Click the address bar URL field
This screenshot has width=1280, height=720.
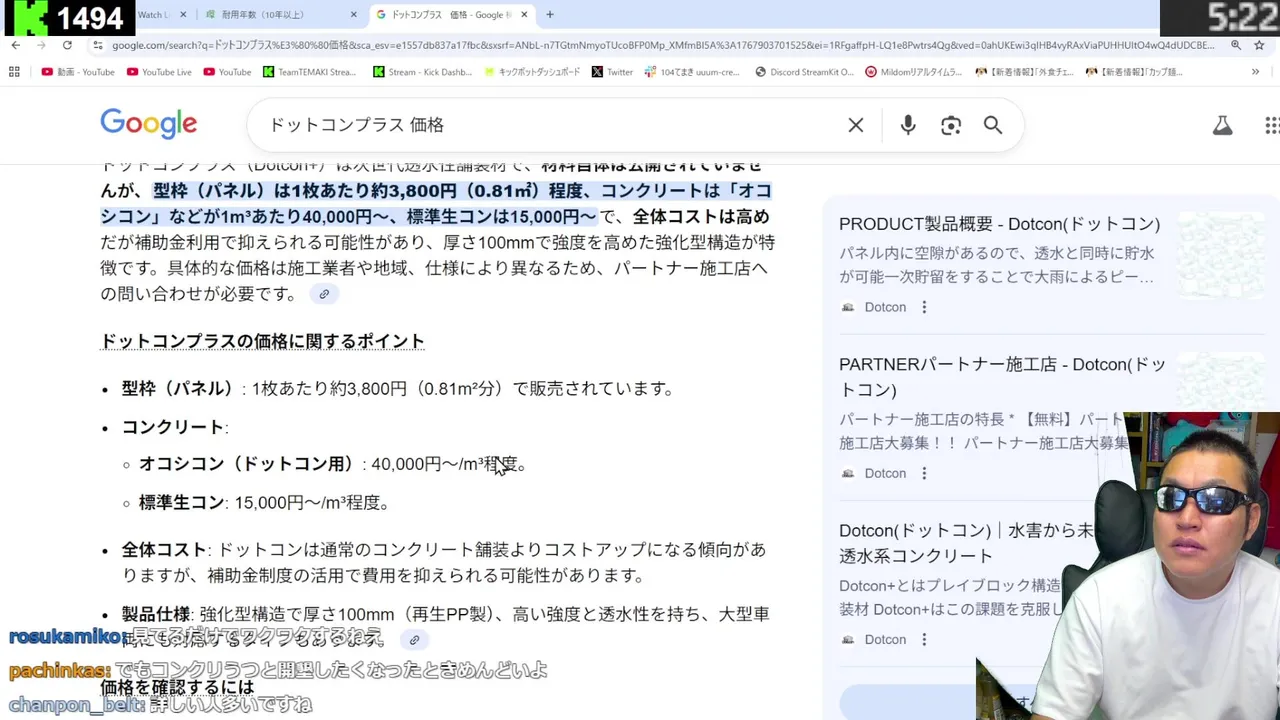[660, 45]
